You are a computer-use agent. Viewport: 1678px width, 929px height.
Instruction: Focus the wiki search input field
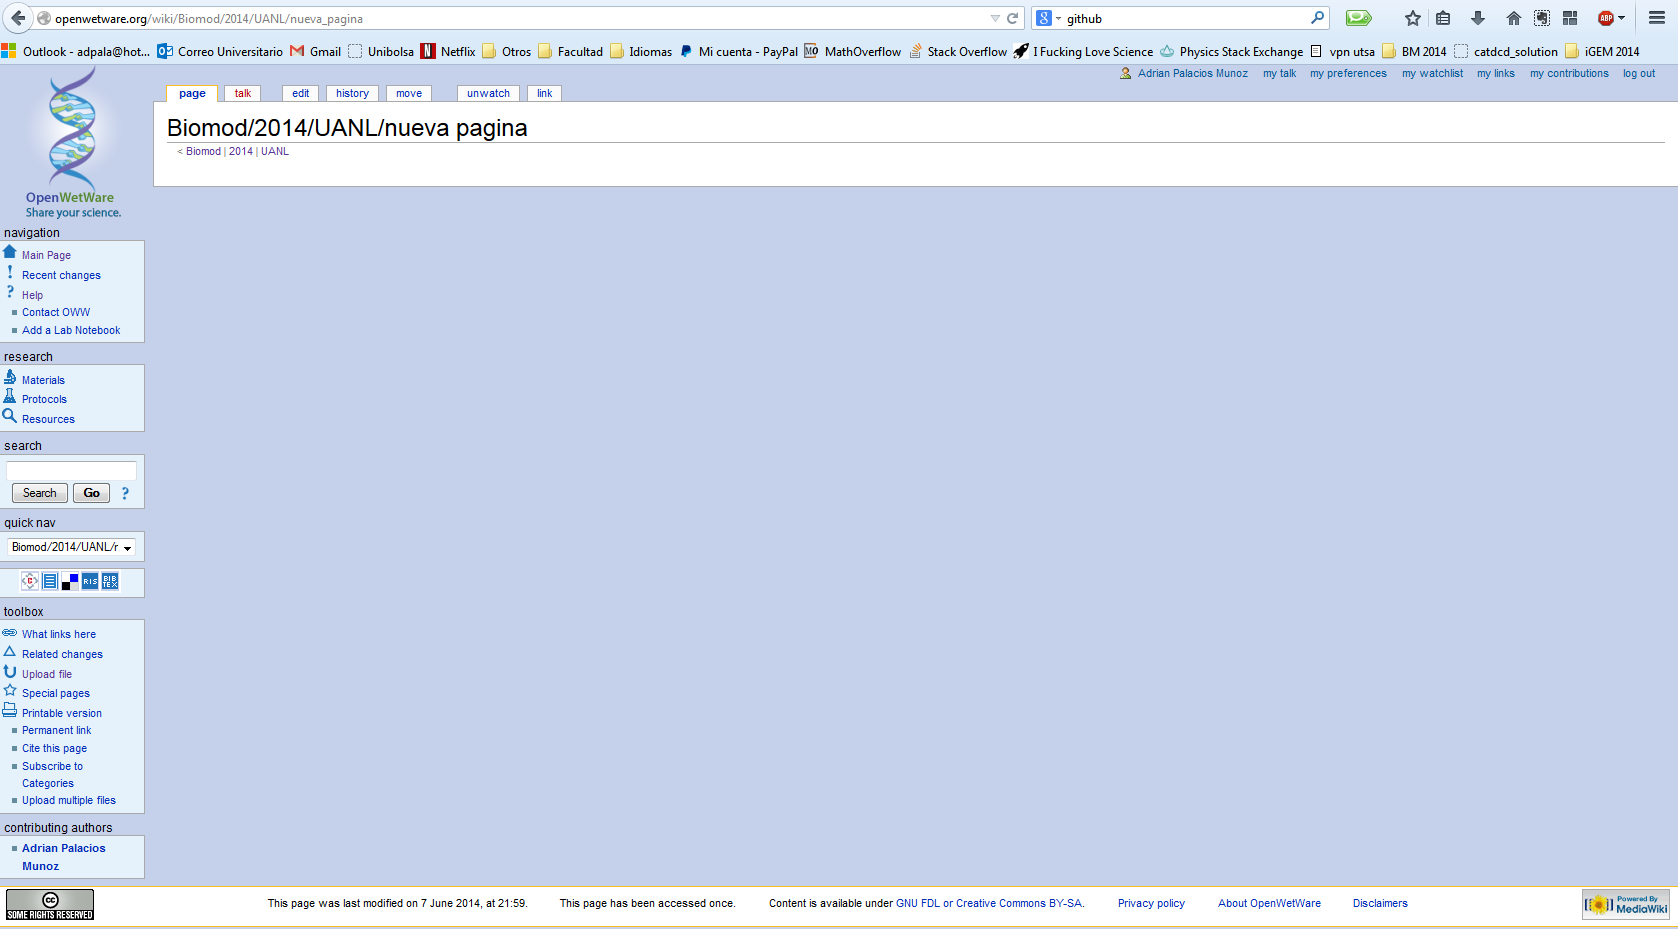tap(71, 470)
